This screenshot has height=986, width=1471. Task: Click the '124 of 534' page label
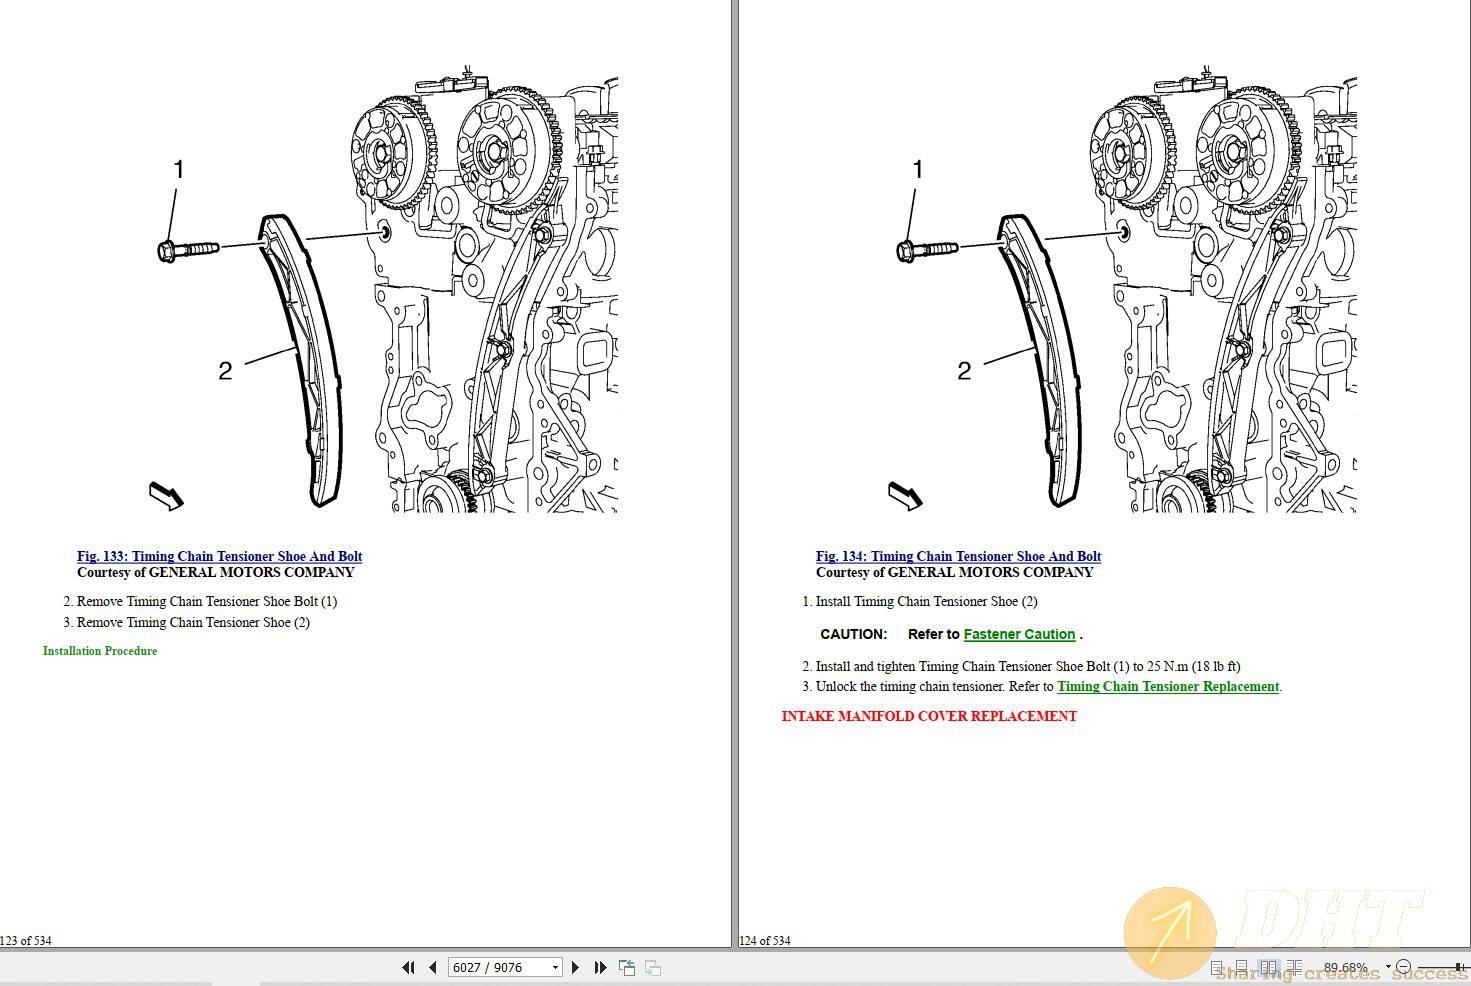pyautogui.click(x=765, y=940)
